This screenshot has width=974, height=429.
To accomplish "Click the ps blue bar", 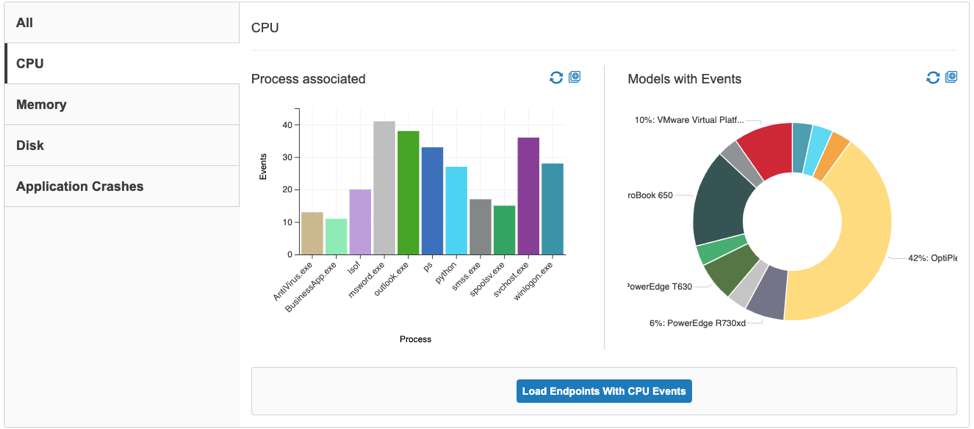I will click(432, 201).
